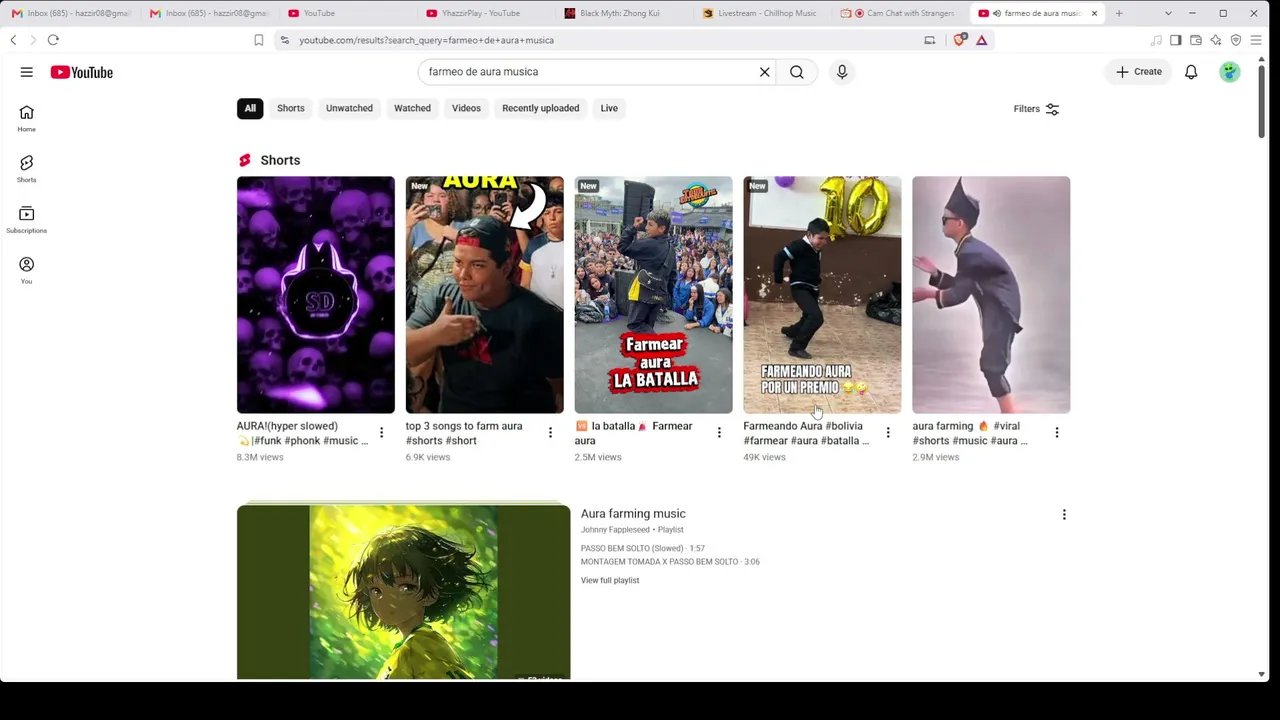Click the YouTube search input field
The width and height of the screenshot is (1280, 720).
(x=590, y=72)
